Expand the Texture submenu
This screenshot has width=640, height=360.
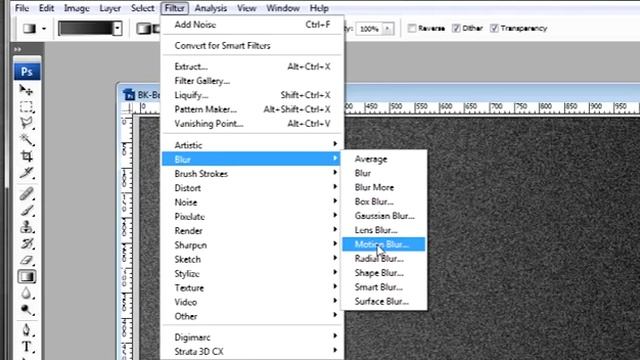click(252, 288)
